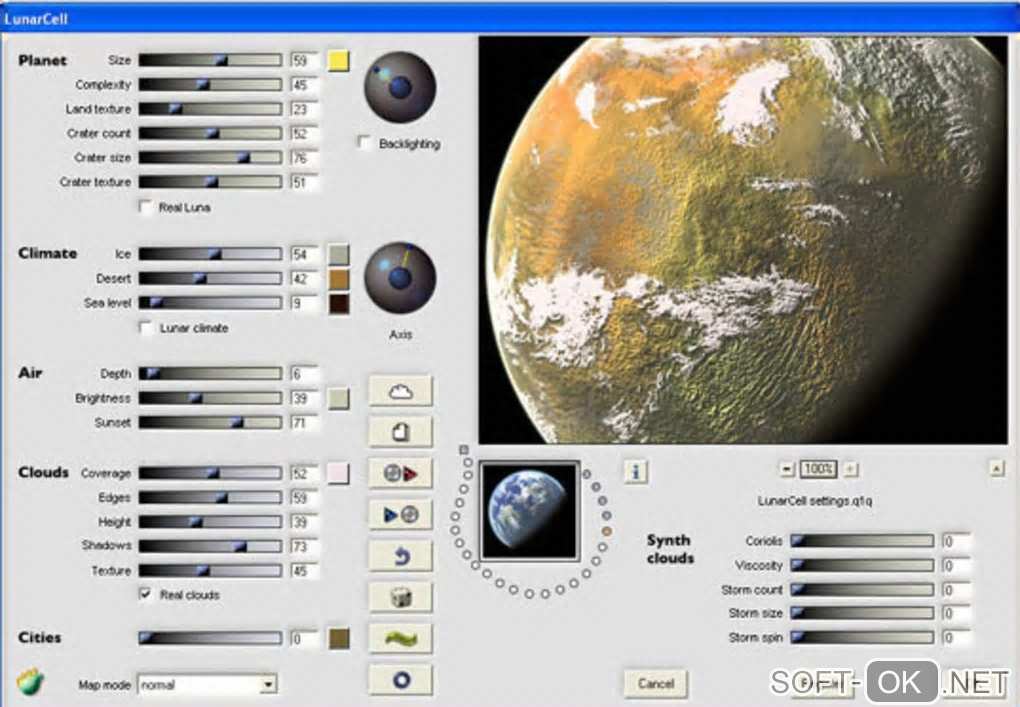
Task: Click the yellow Planet color swatch
Action: point(338,60)
